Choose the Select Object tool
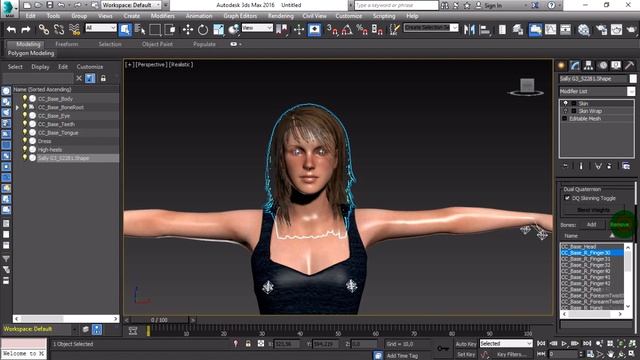The width and height of the screenshot is (640, 360). tap(125, 29)
